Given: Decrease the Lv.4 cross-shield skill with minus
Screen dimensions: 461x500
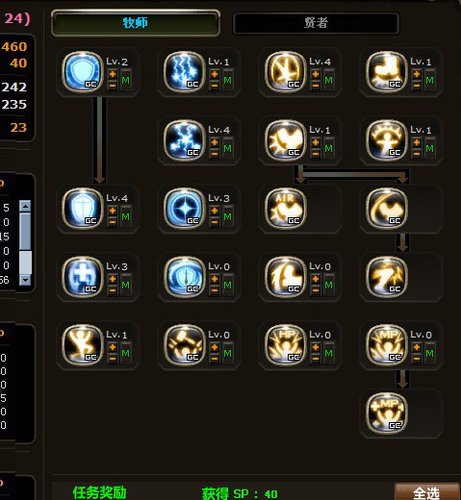Looking at the screenshot, I should coord(113,222).
